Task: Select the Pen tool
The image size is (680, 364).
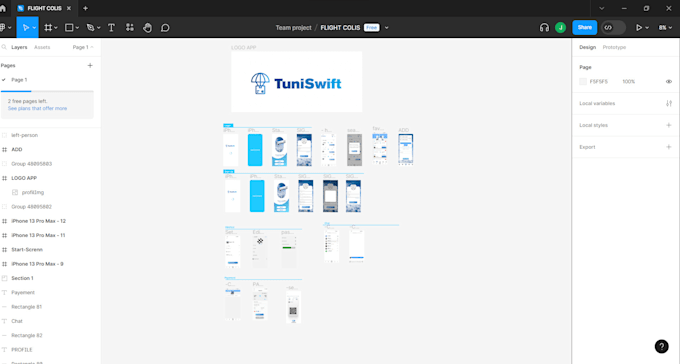Action: point(90,28)
